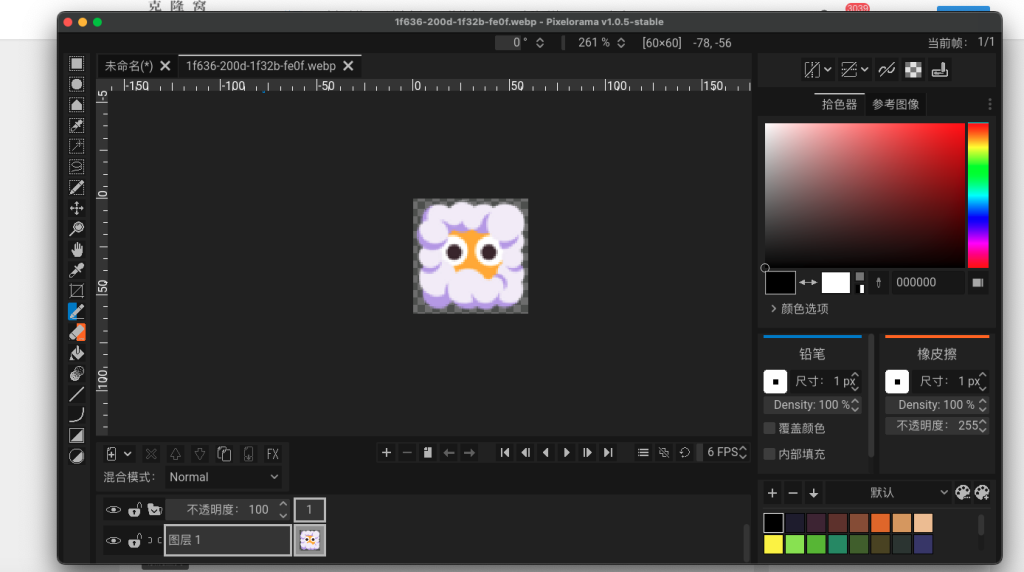Remove color from palette with minus
Screen dimensions: 1024x572
click(x=793, y=493)
